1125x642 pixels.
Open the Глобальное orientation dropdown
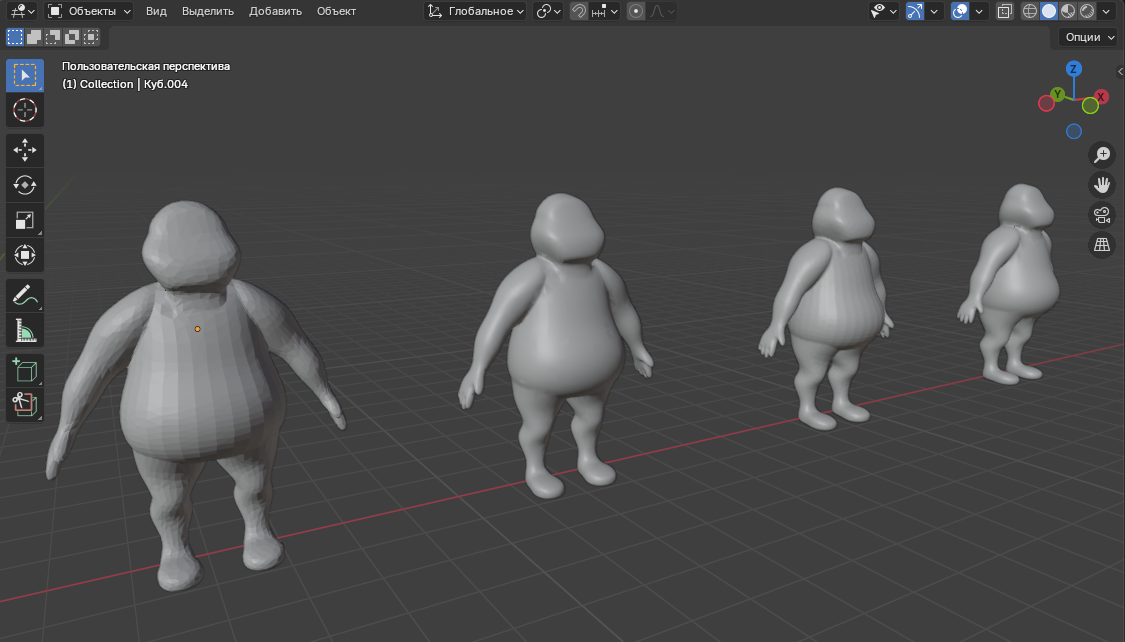475,11
